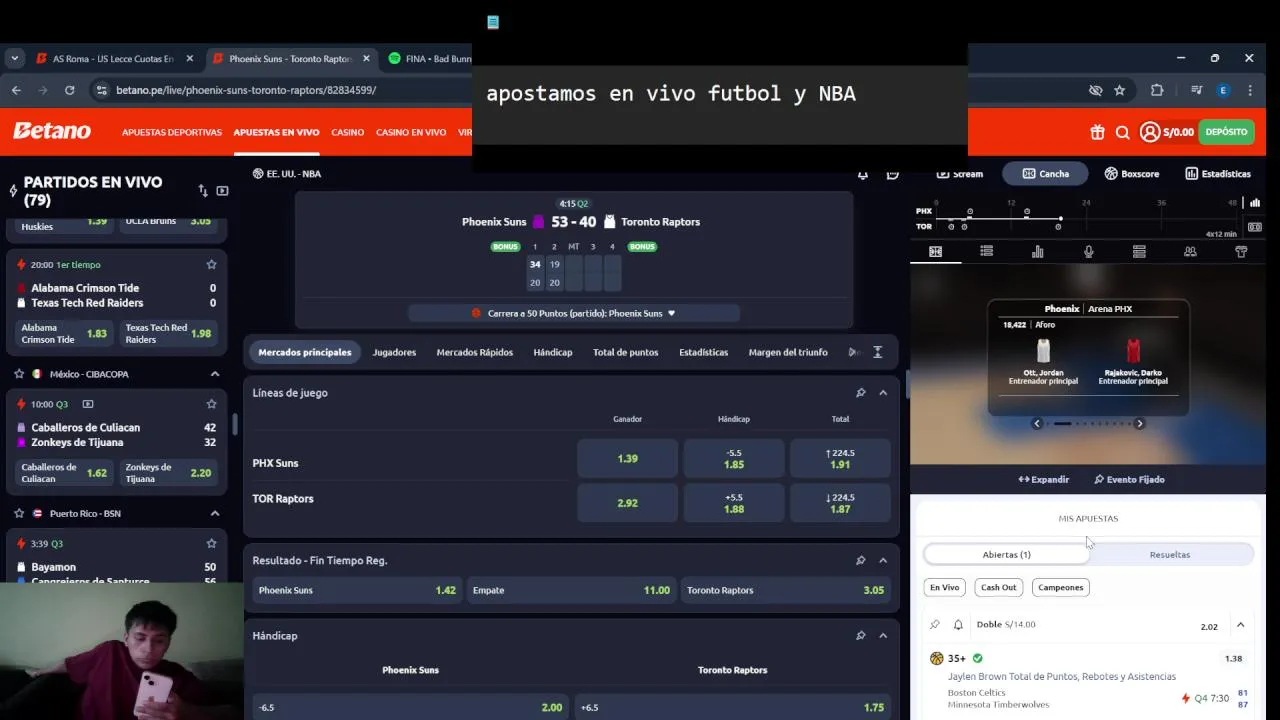Screen dimensions: 1280x720
Task: Click Expandir court view
Action: [1044, 480]
